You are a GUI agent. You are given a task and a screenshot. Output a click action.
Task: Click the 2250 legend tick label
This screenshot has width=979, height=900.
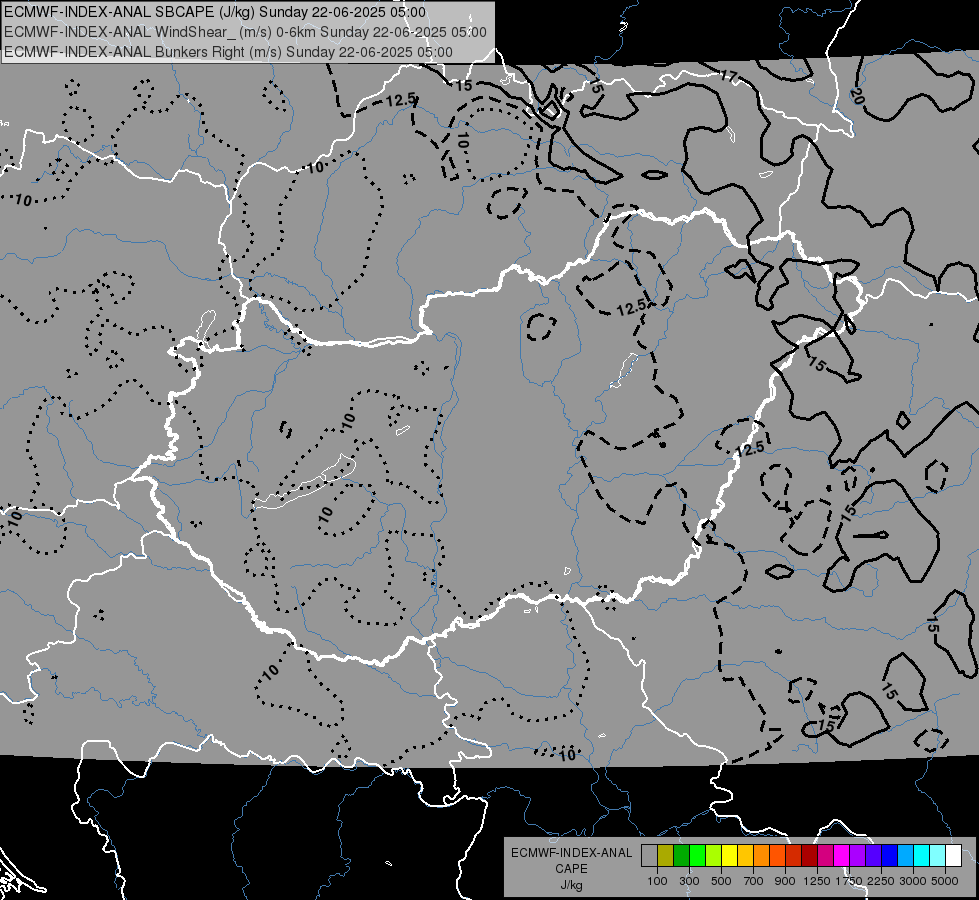881,881
